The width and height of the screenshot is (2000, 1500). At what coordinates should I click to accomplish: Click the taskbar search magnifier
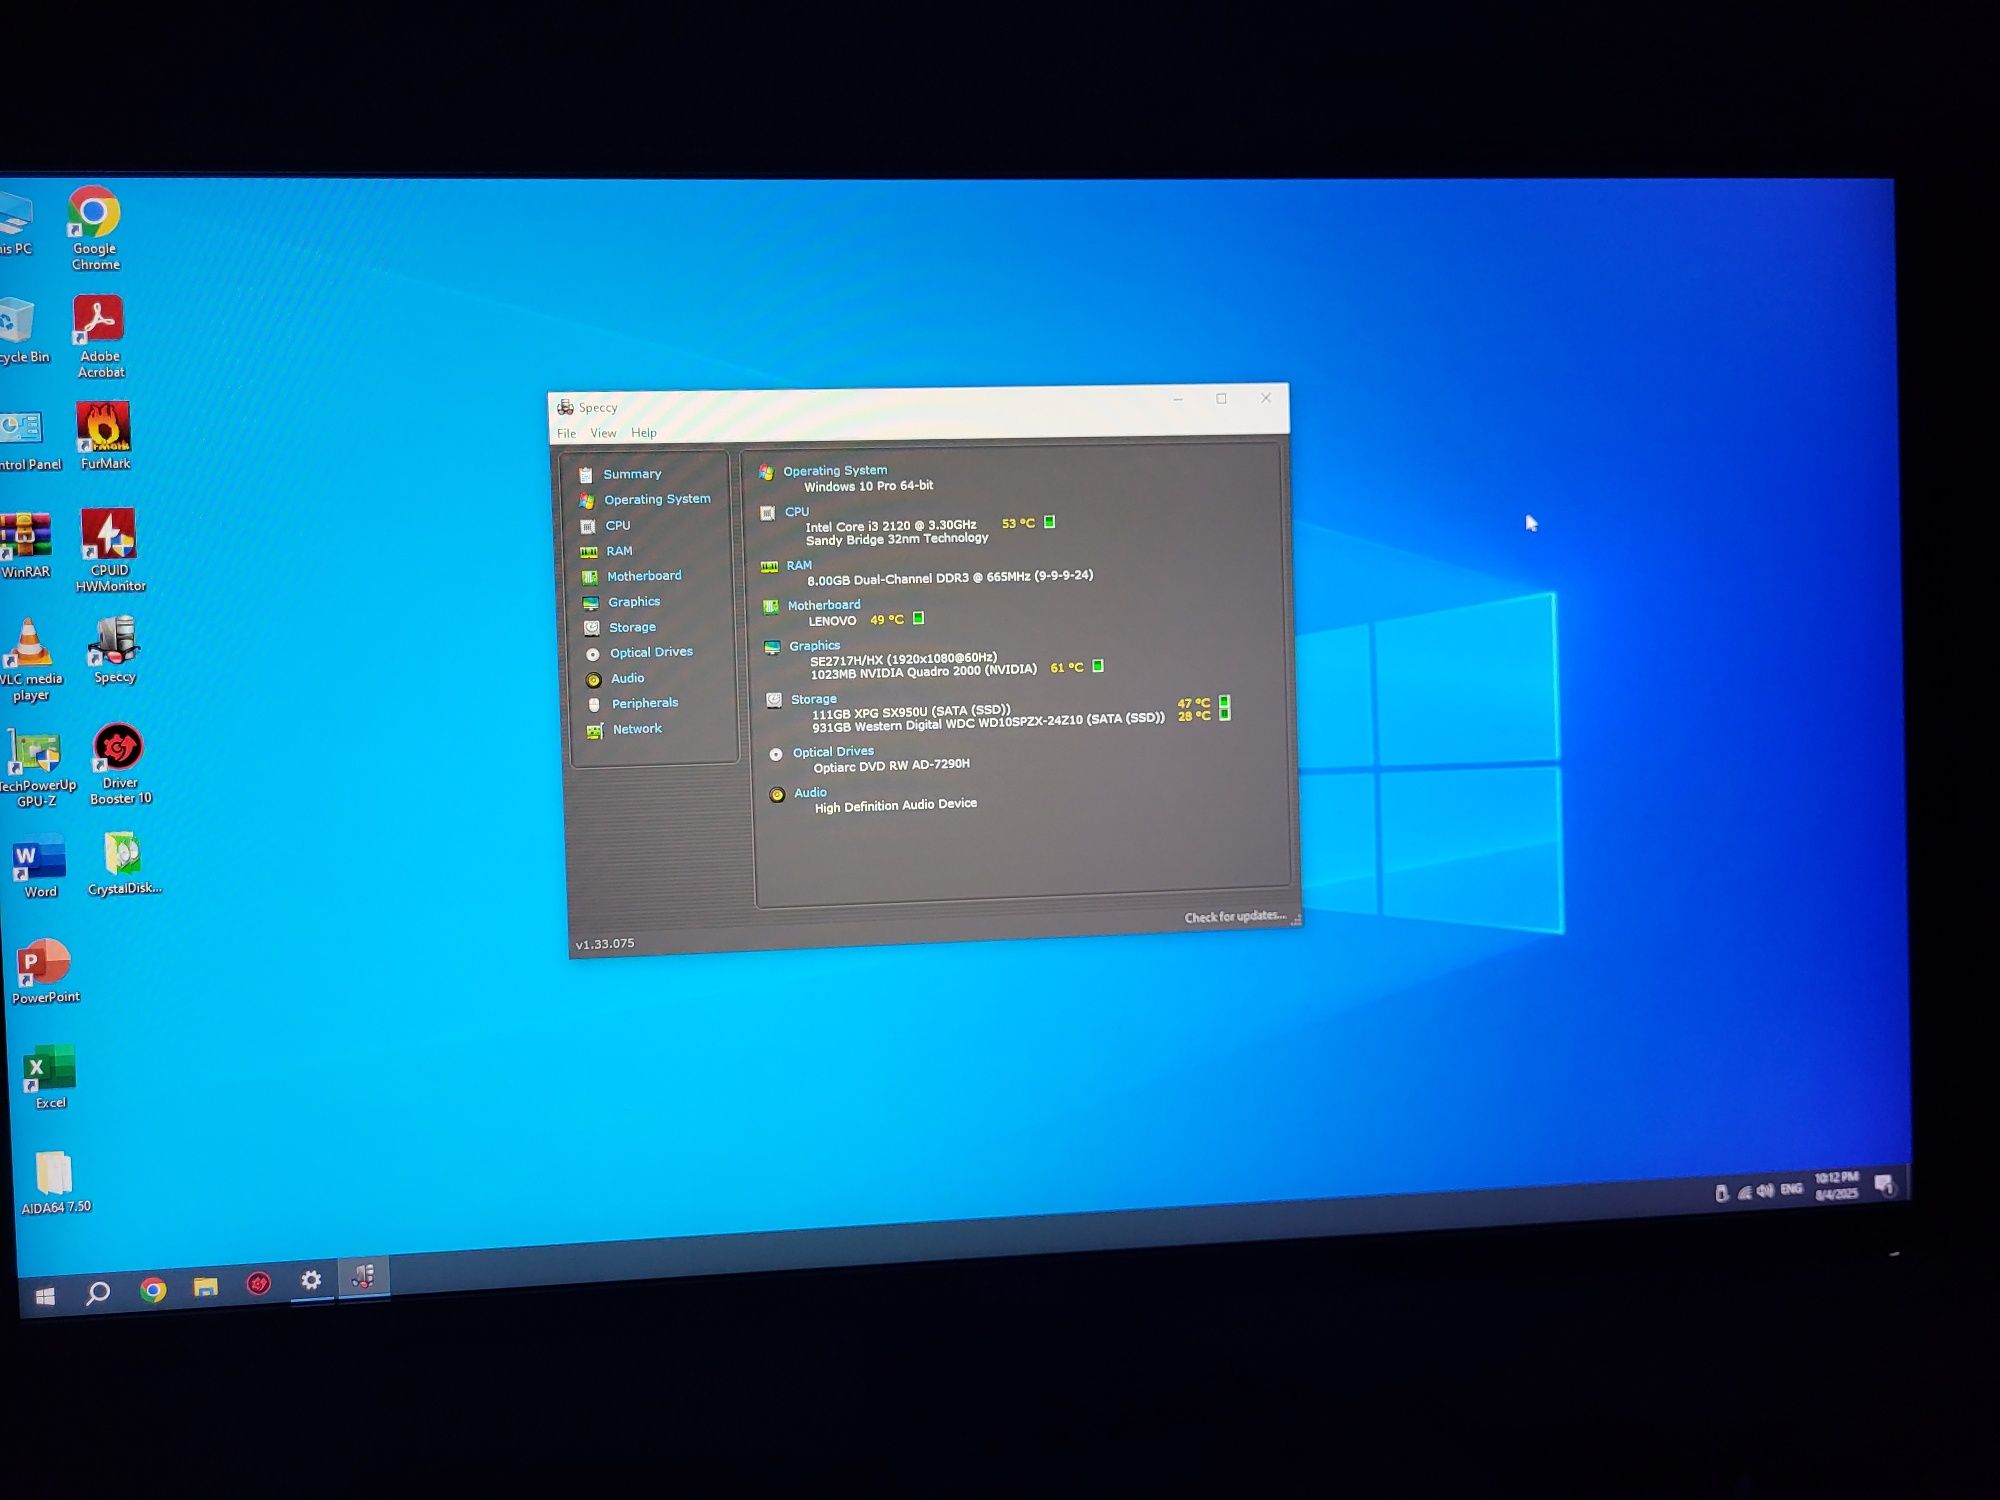click(x=98, y=1293)
